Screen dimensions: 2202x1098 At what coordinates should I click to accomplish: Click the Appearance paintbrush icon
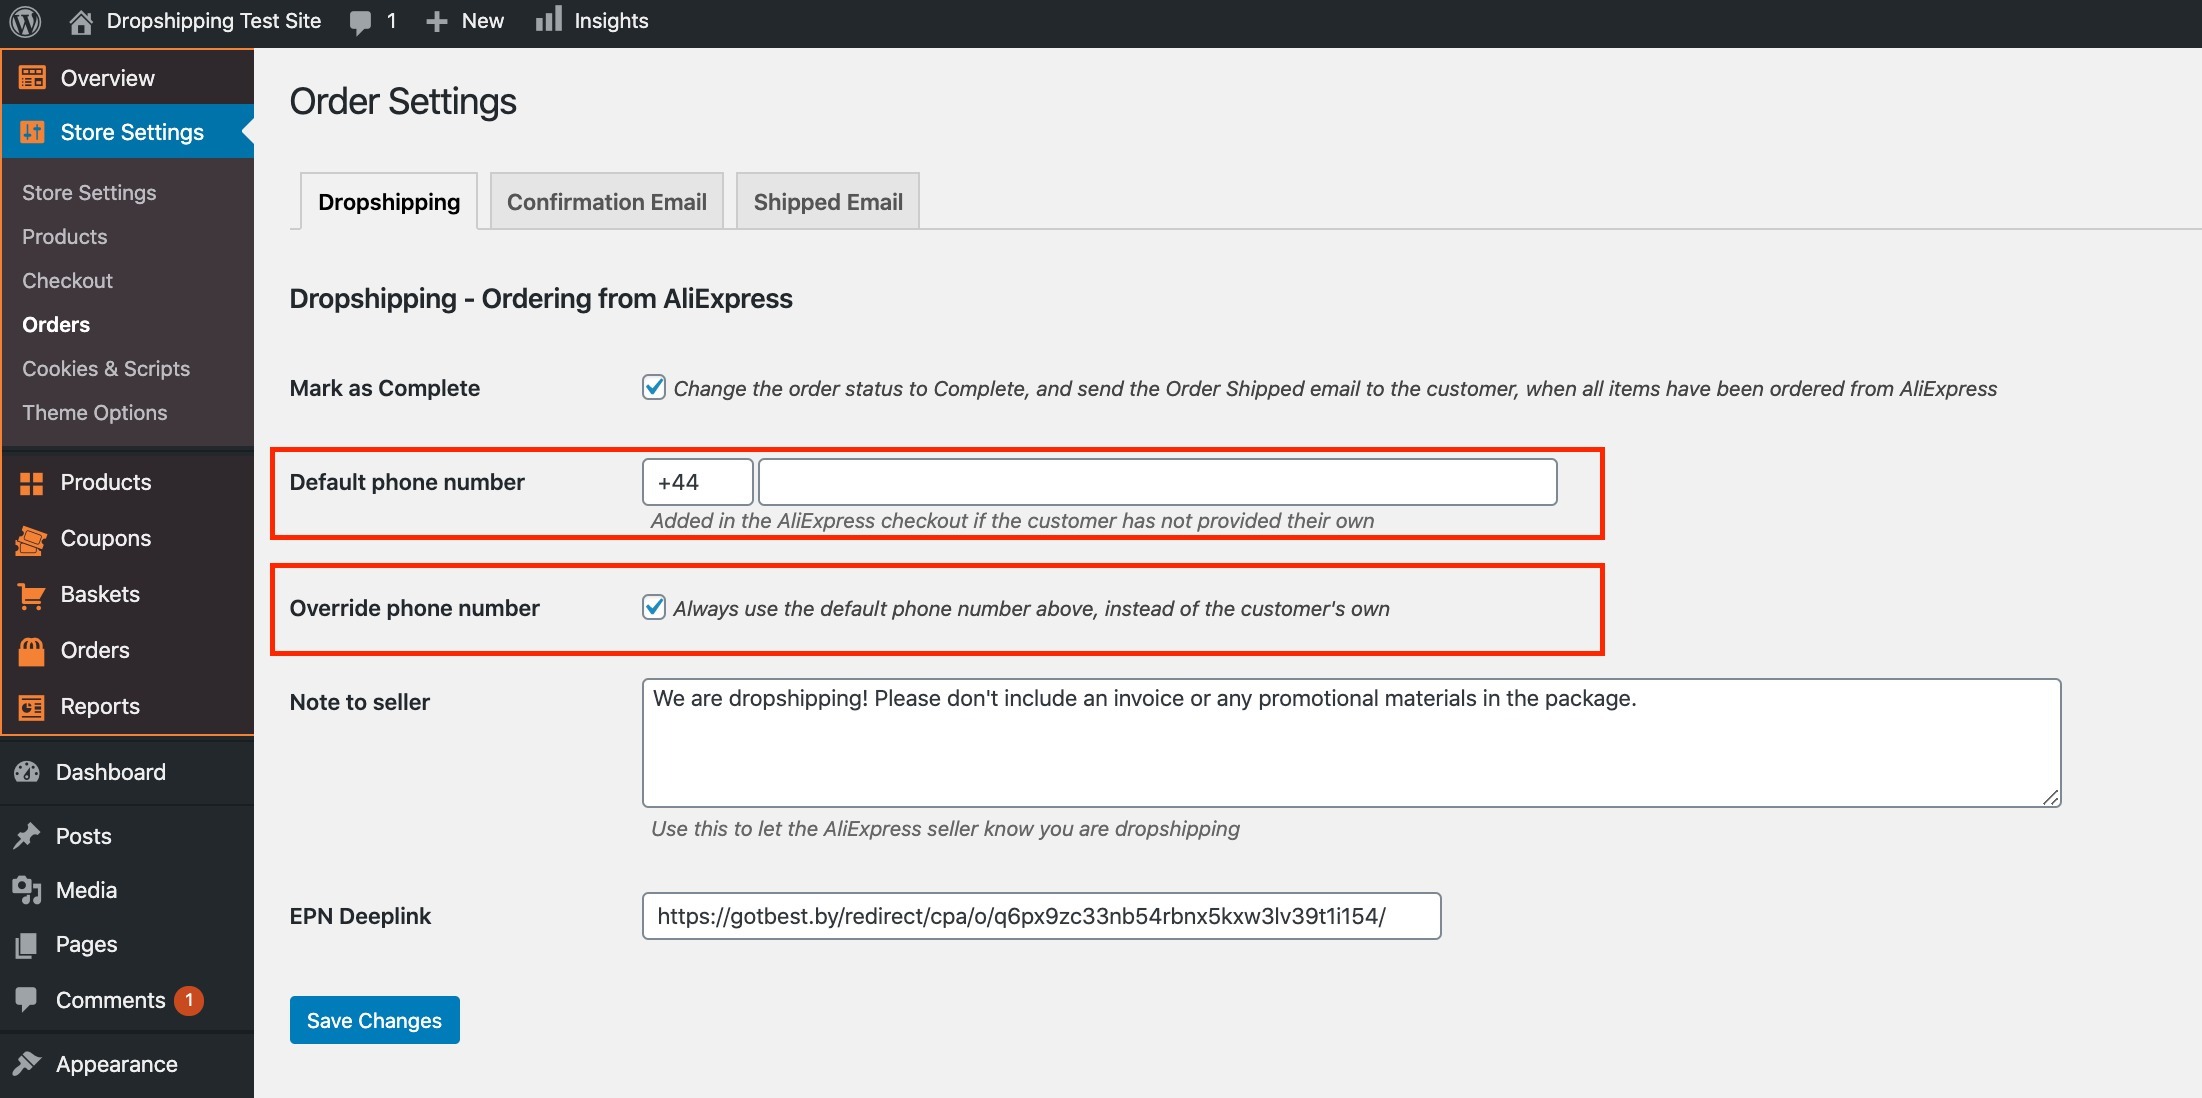(x=27, y=1064)
